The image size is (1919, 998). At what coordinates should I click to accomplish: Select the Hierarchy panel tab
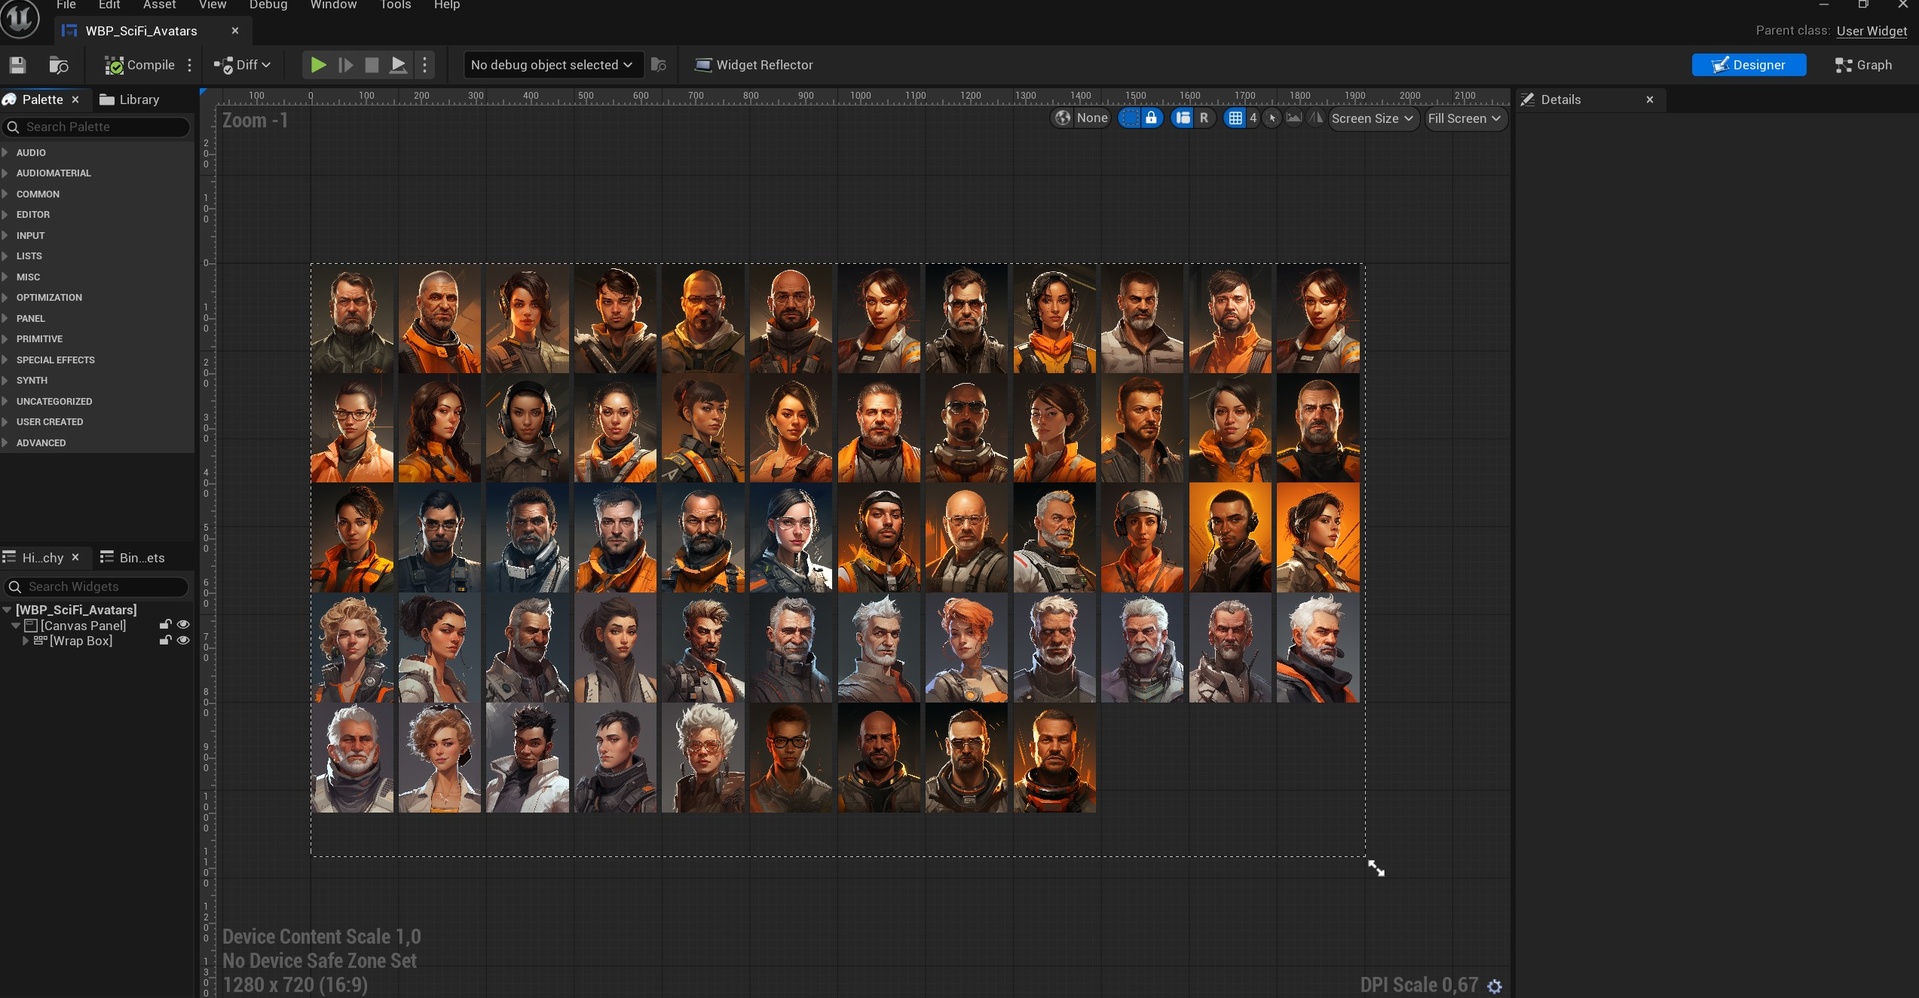(42, 558)
